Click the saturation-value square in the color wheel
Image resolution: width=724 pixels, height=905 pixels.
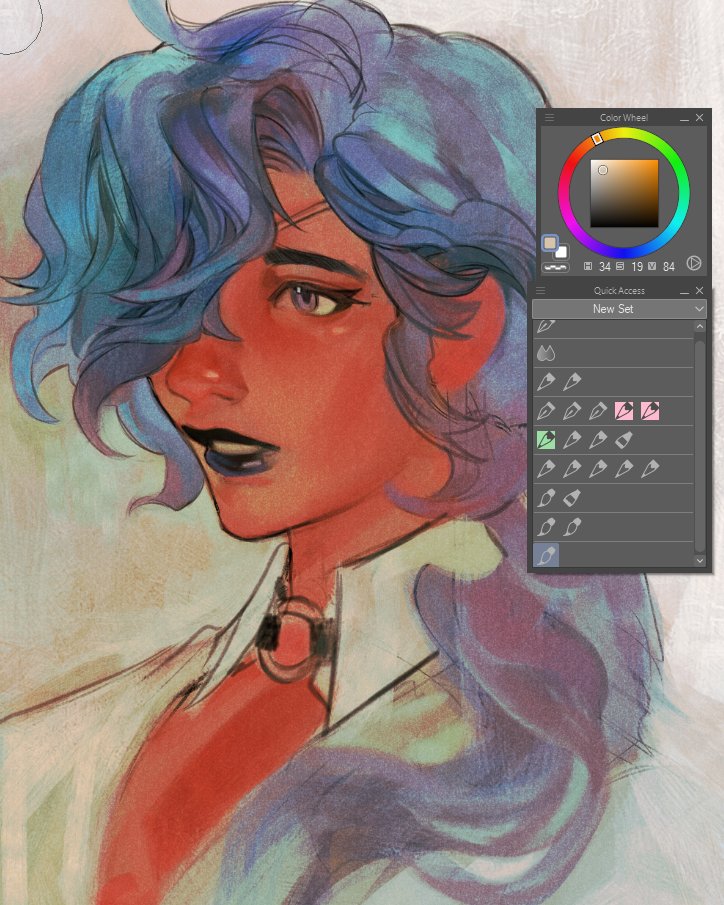pos(624,193)
